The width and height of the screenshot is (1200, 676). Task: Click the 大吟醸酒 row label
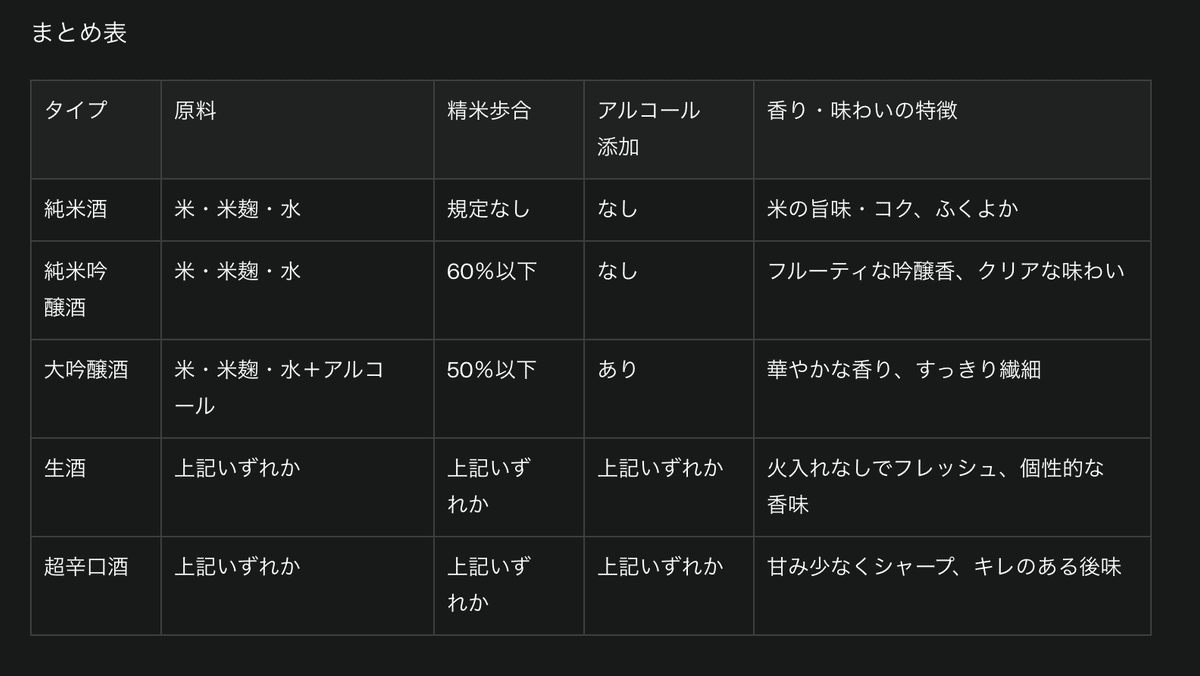[96, 389]
